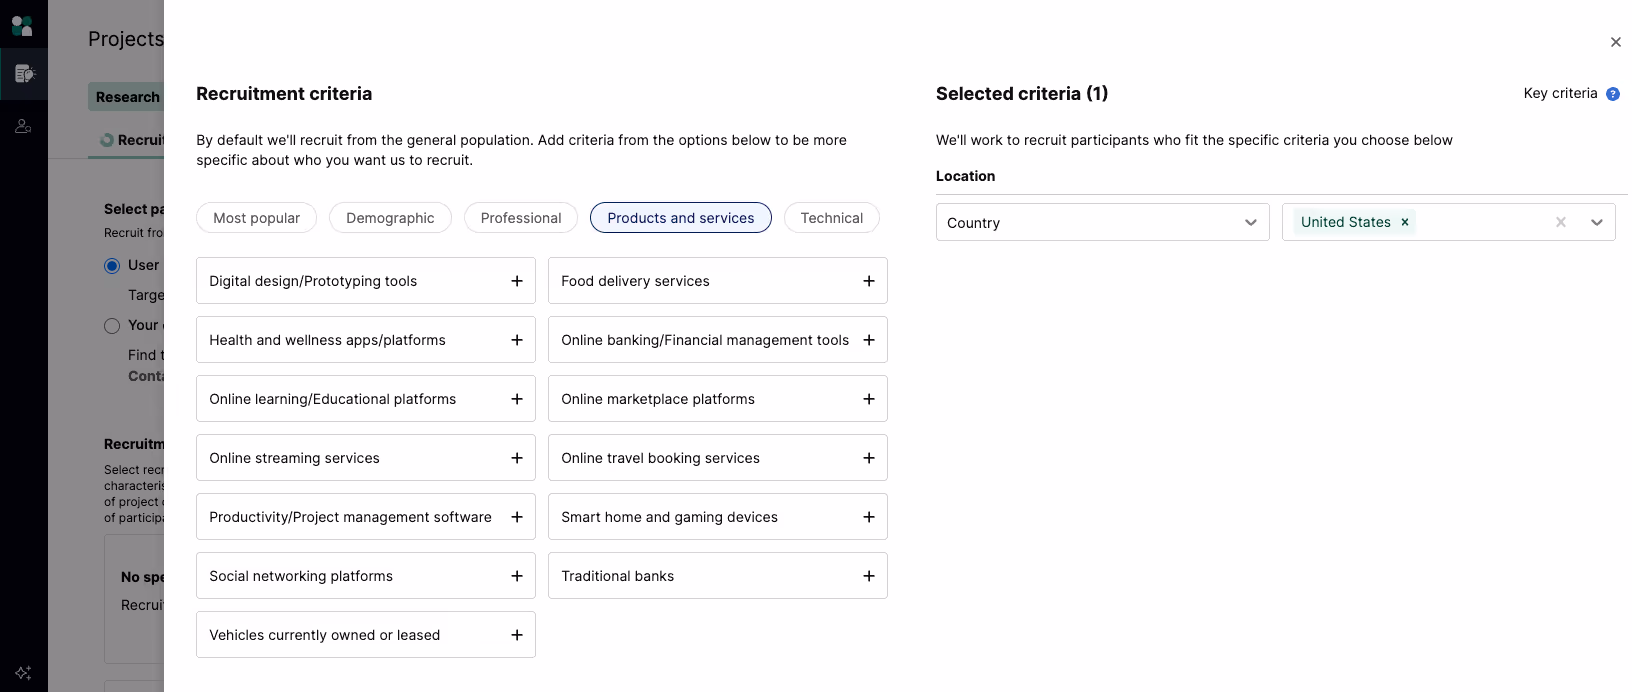
Task: Open the projects icon in the left sidebar
Action: [x=24, y=73]
